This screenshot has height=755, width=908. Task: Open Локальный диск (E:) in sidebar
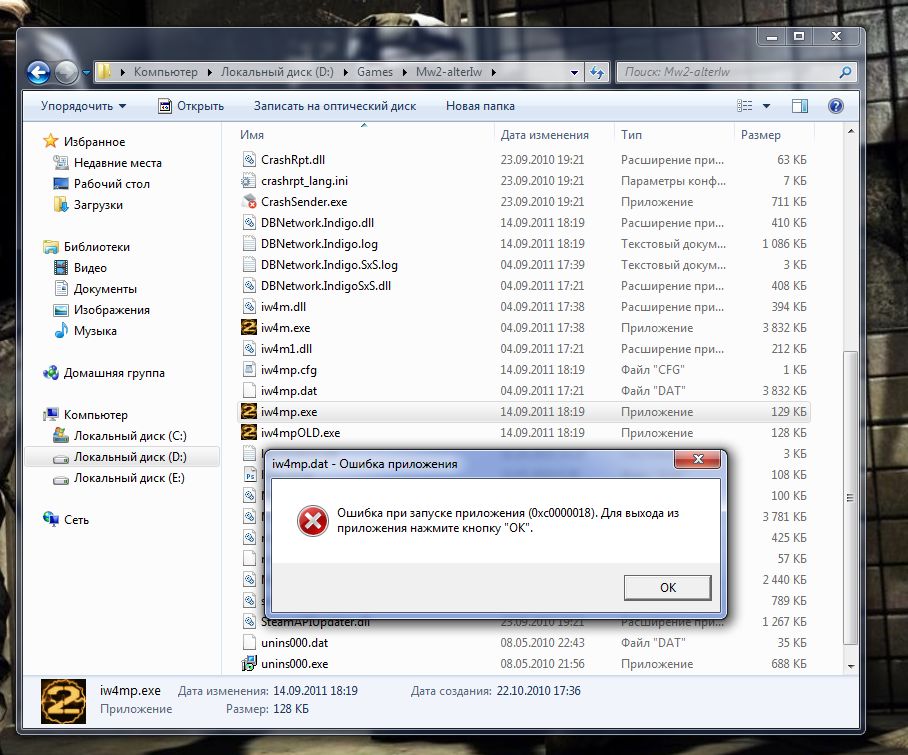point(129,478)
